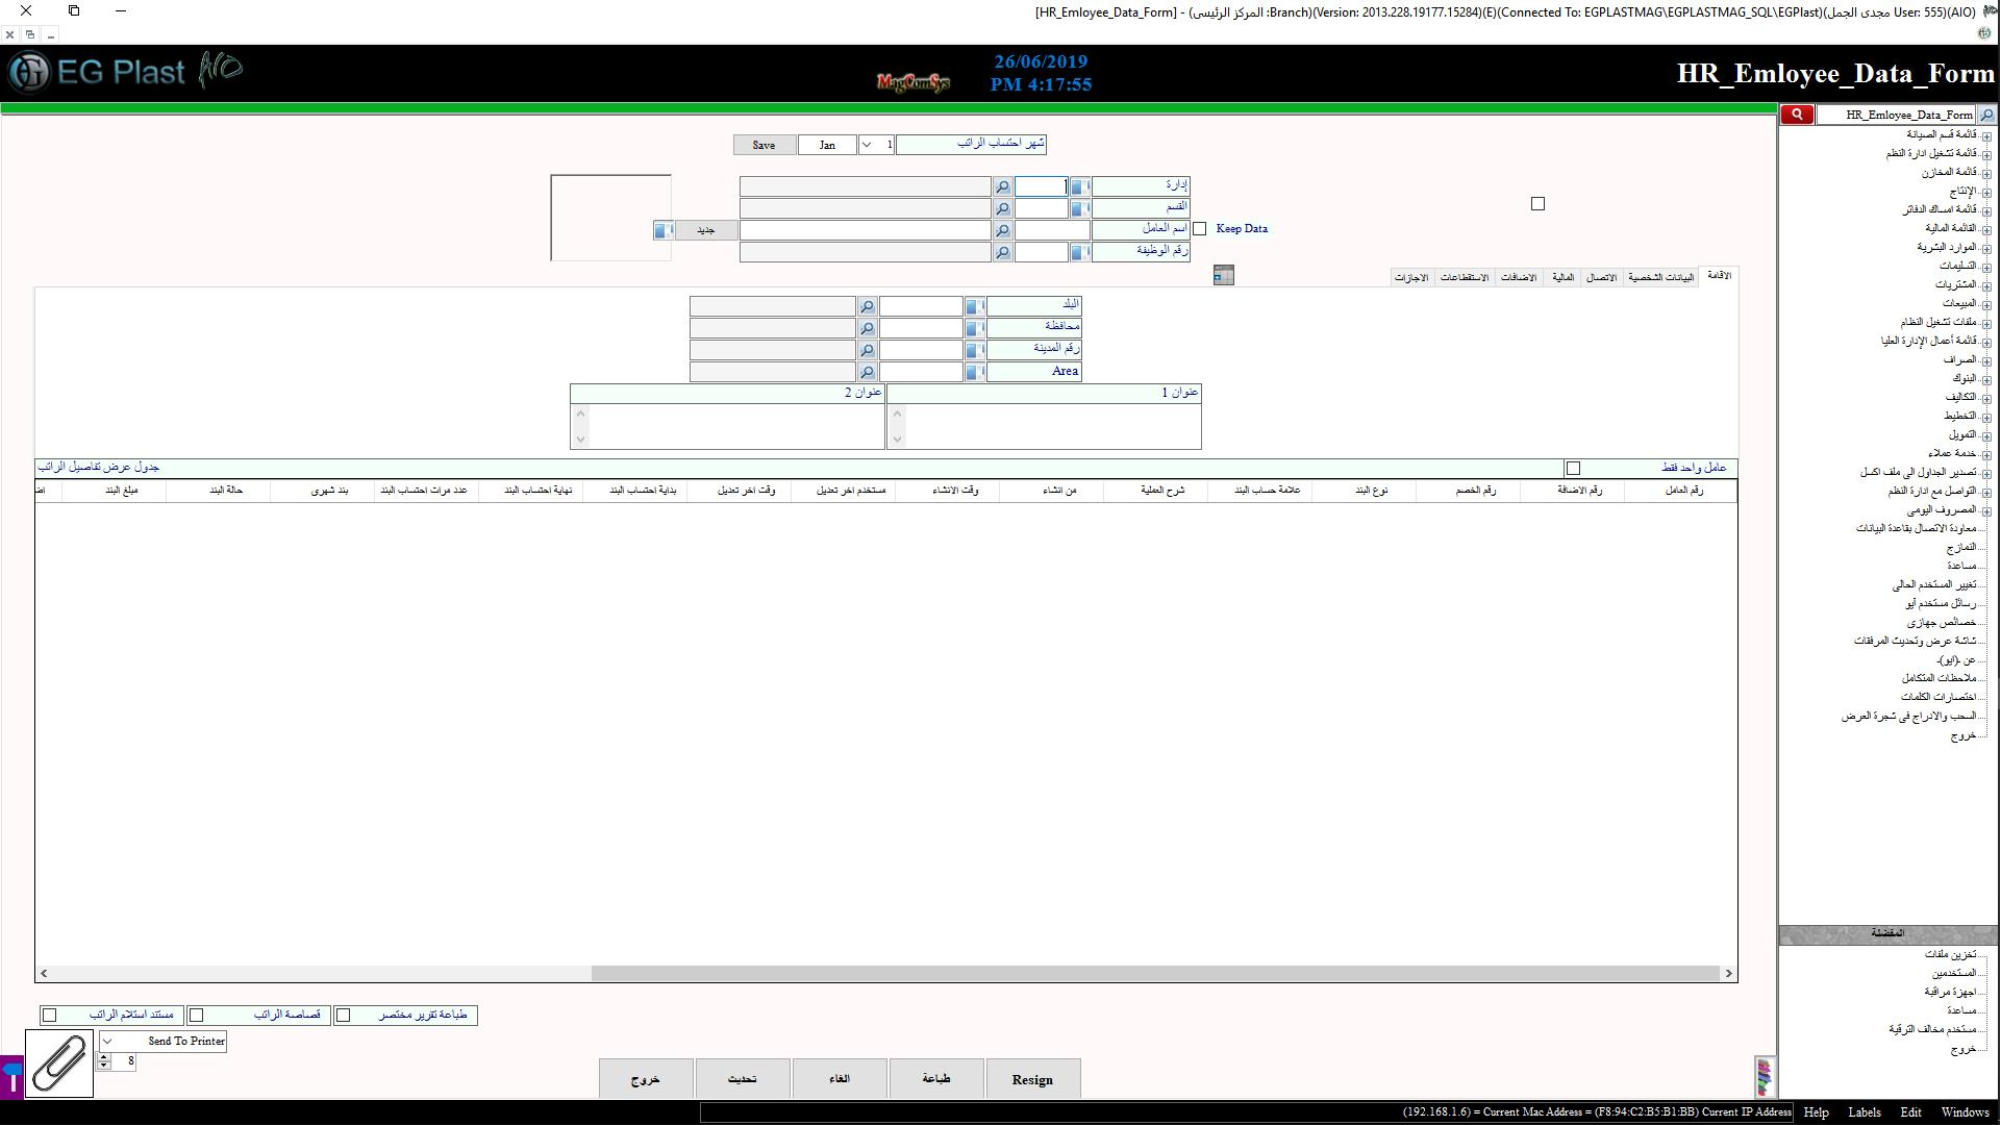Open the Labels menu in status bar

[1864, 1113]
